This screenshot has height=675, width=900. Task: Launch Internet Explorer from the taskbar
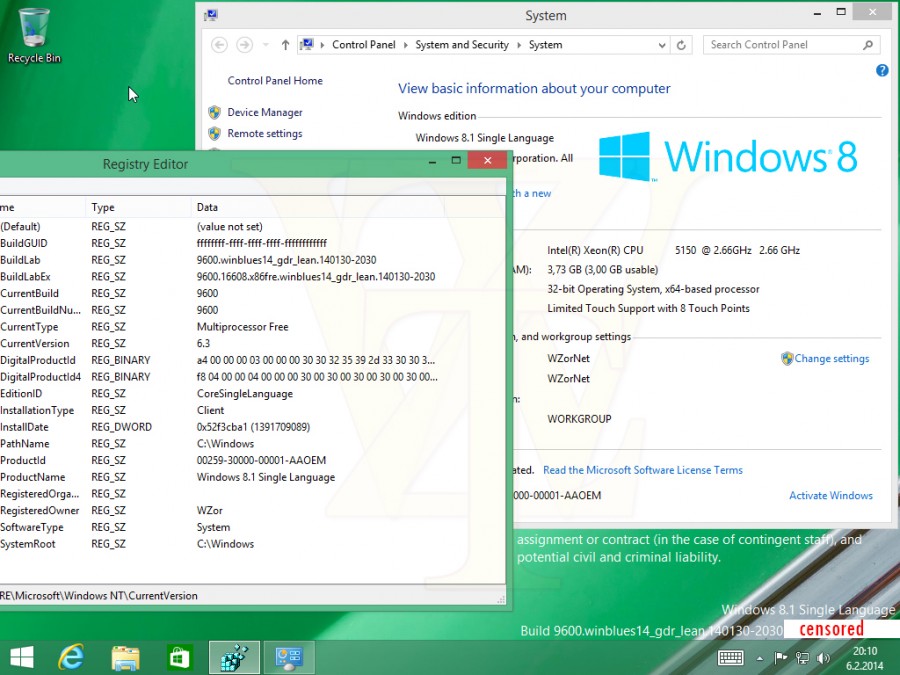71,658
